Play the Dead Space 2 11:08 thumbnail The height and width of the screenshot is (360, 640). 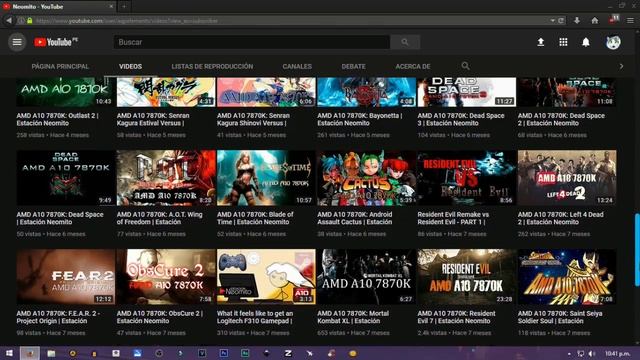(x=567, y=92)
